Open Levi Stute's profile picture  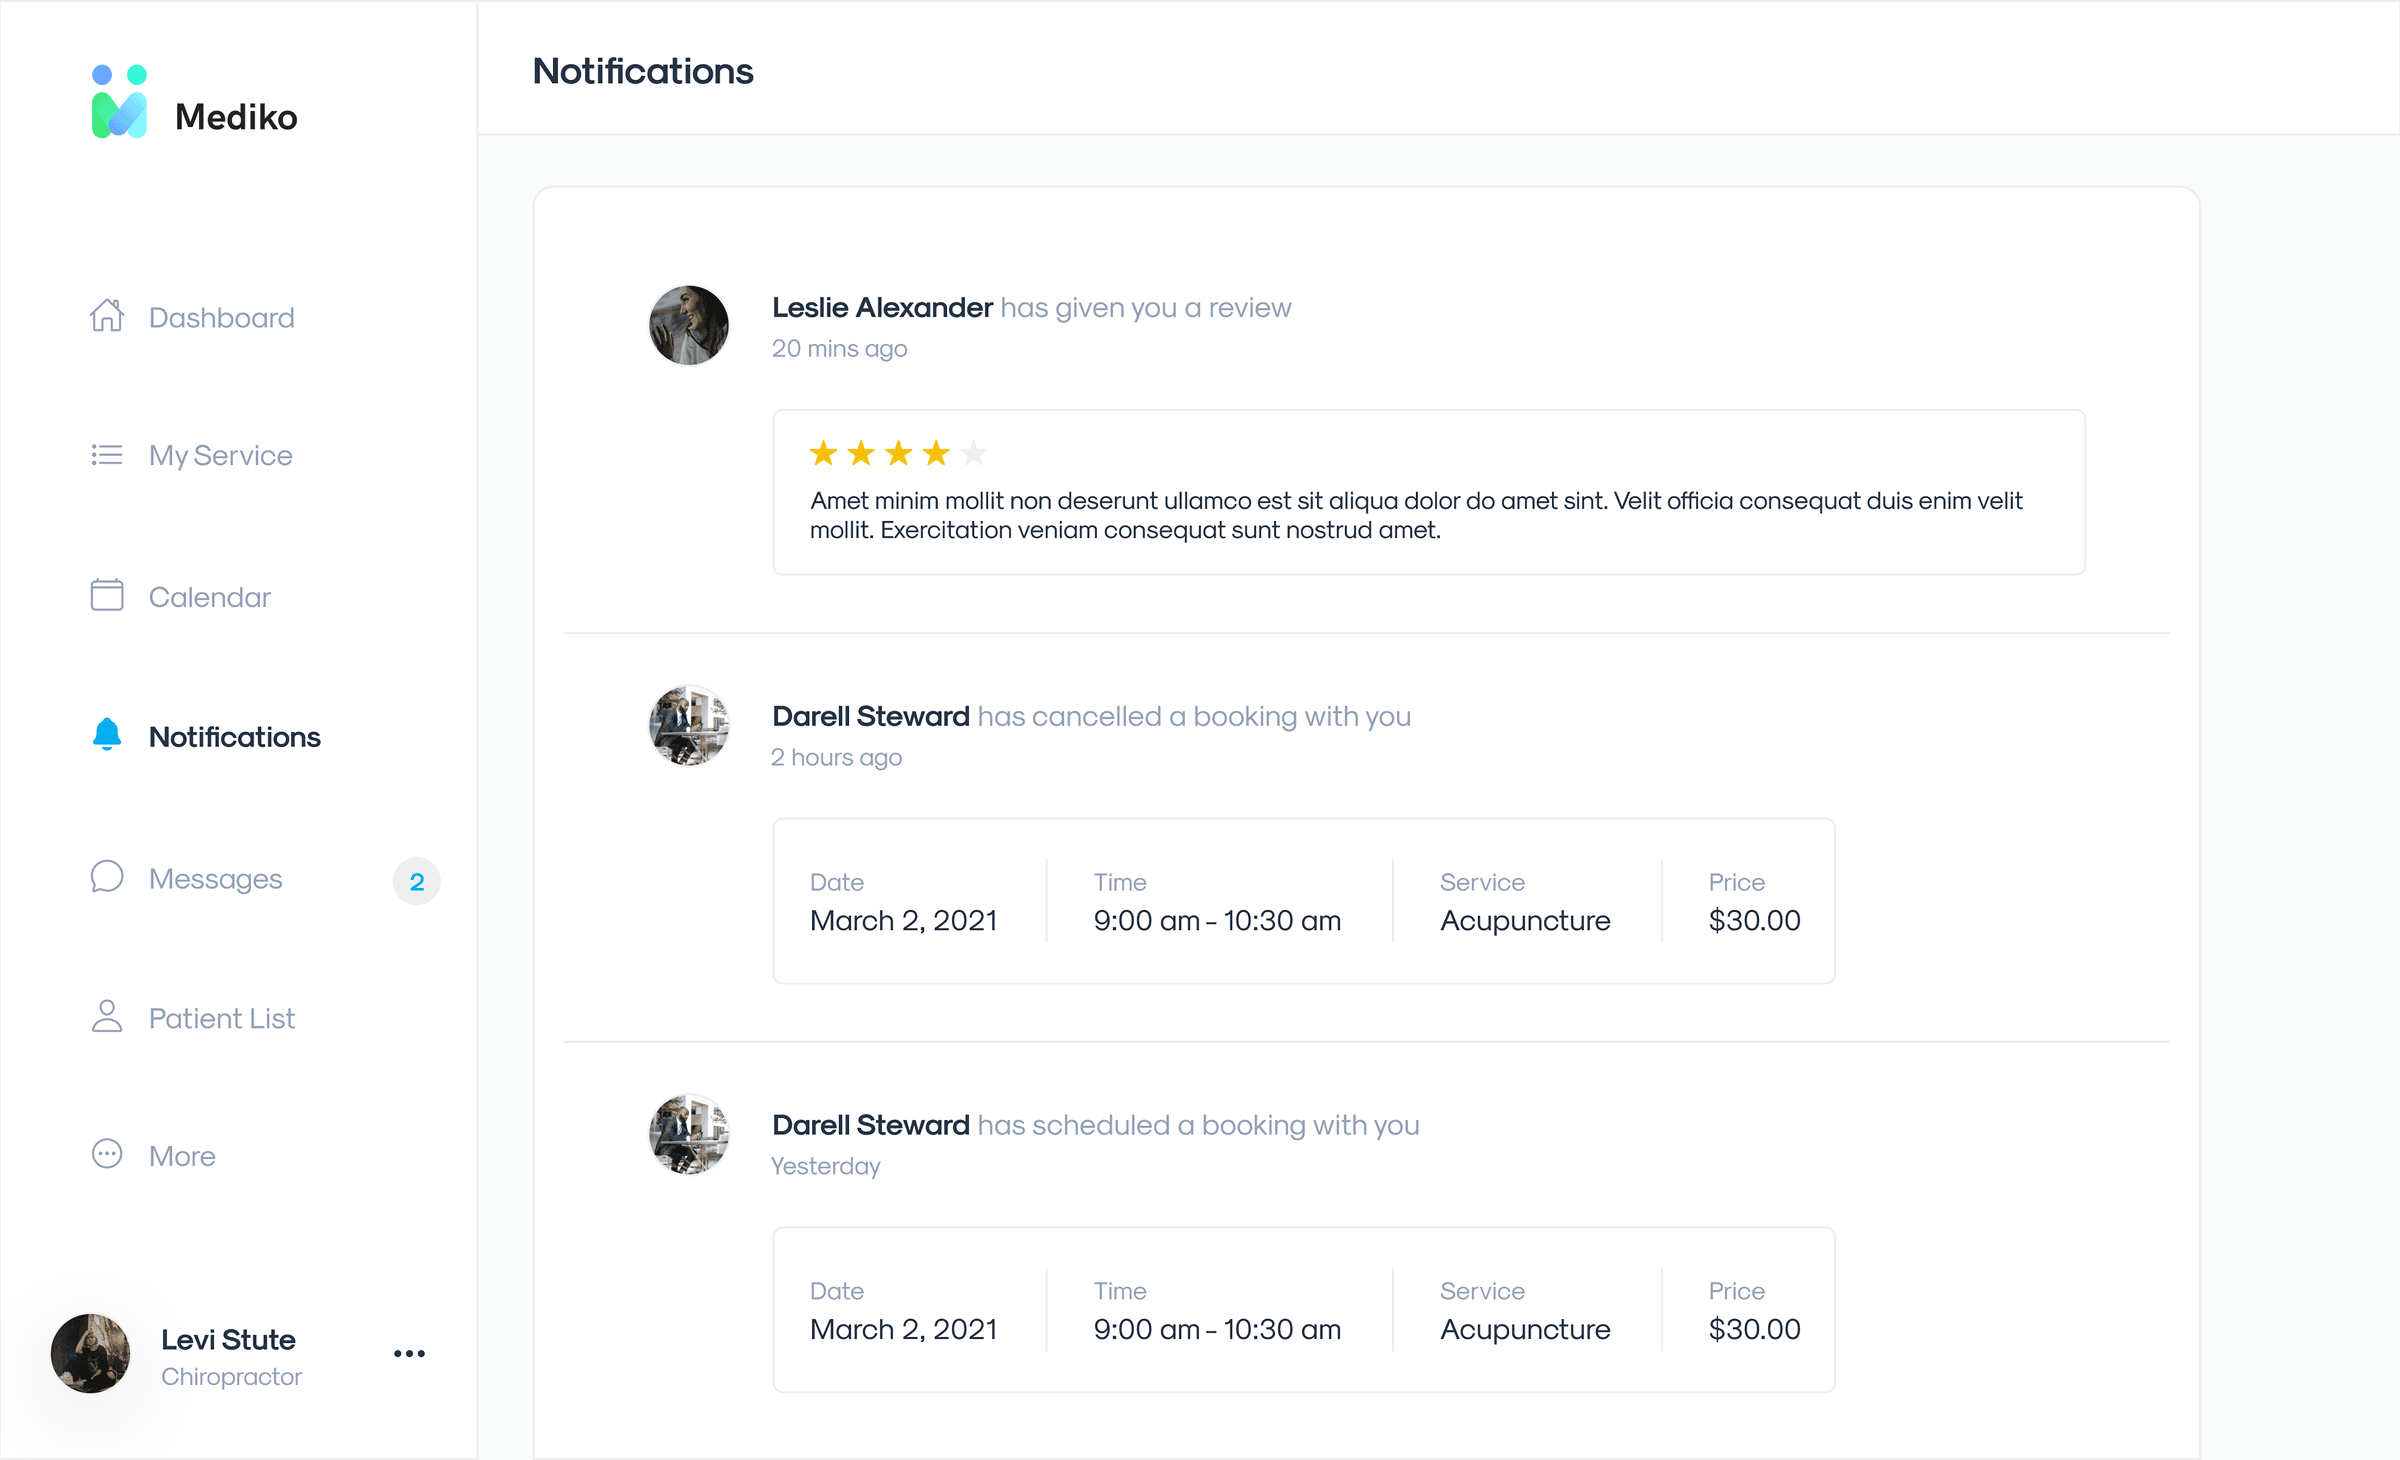[x=90, y=1353]
